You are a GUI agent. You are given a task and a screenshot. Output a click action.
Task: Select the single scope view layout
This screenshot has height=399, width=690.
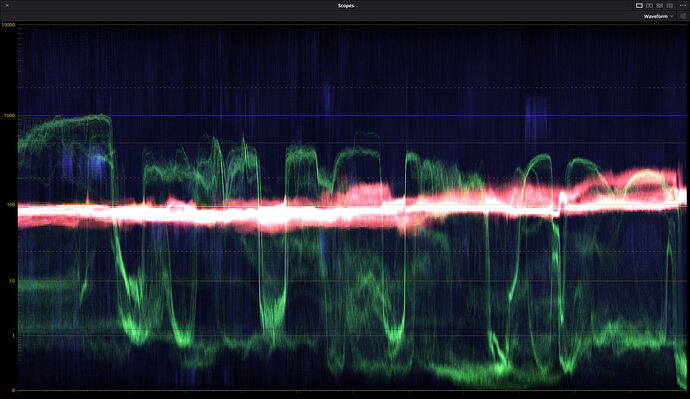pyautogui.click(x=639, y=5)
